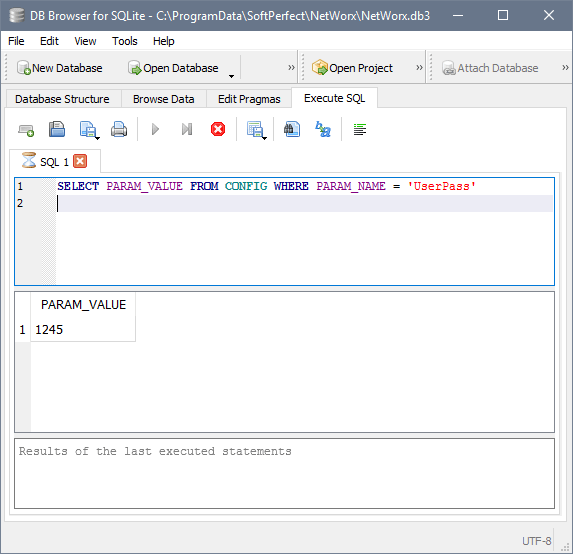The height and width of the screenshot is (554, 573).
Task: Click the UTF-8 encoding status indicator
Action: [536, 541]
